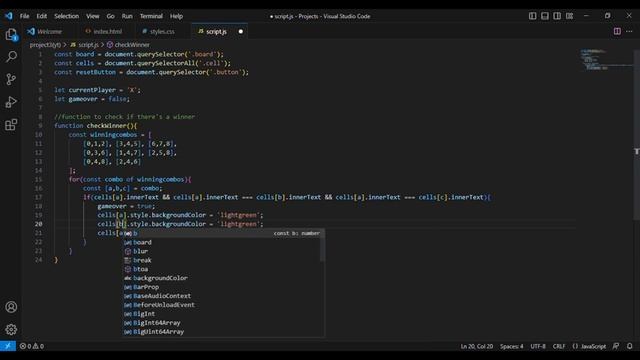Open Run and Debug view
Viewport: 640px width, 360px height.
coord(11,102)
